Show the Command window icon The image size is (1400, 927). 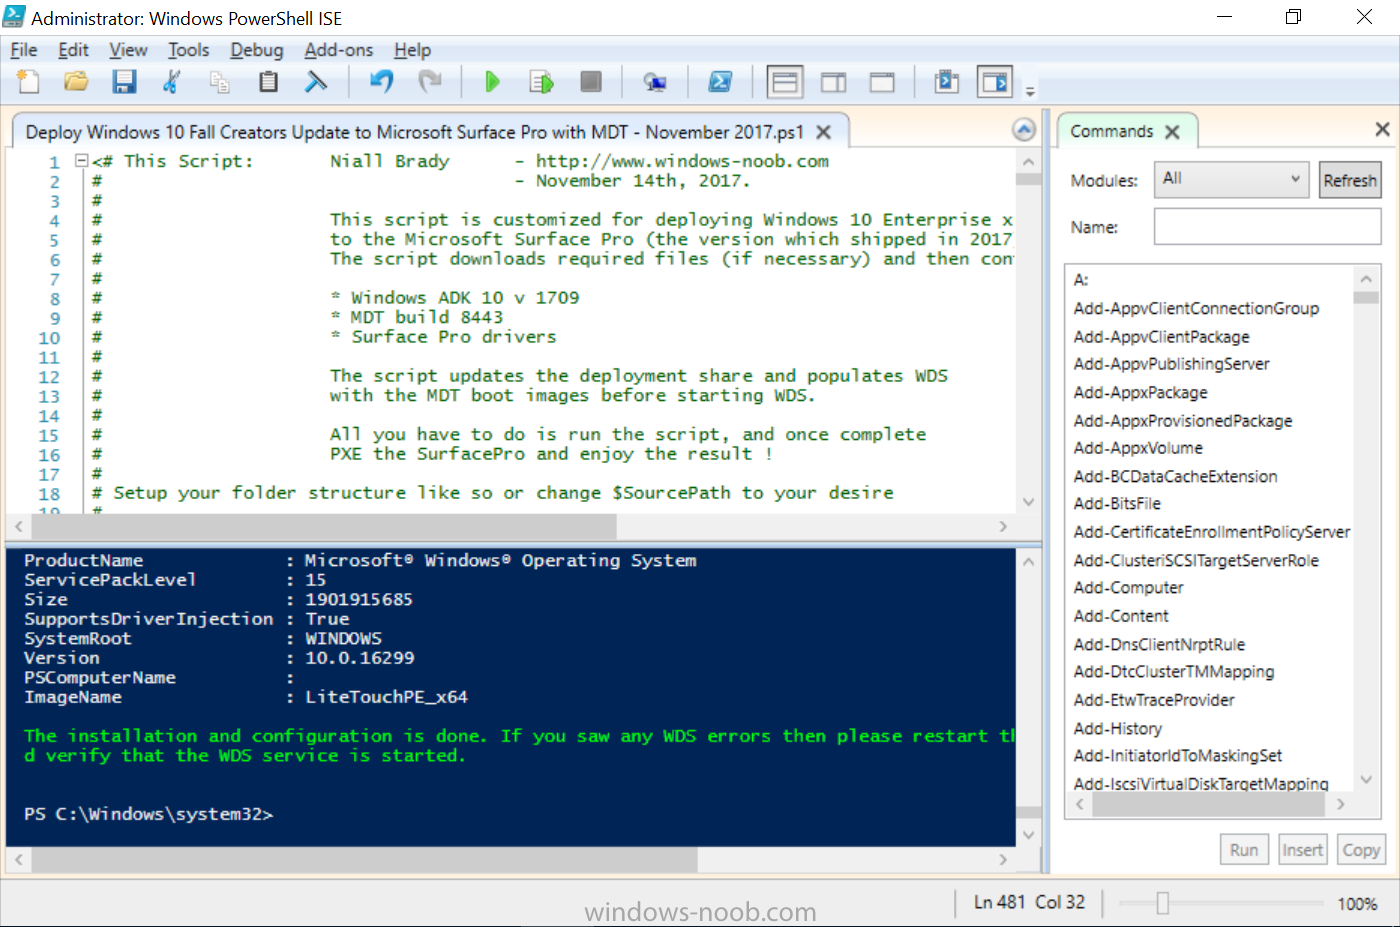(946, 82)
